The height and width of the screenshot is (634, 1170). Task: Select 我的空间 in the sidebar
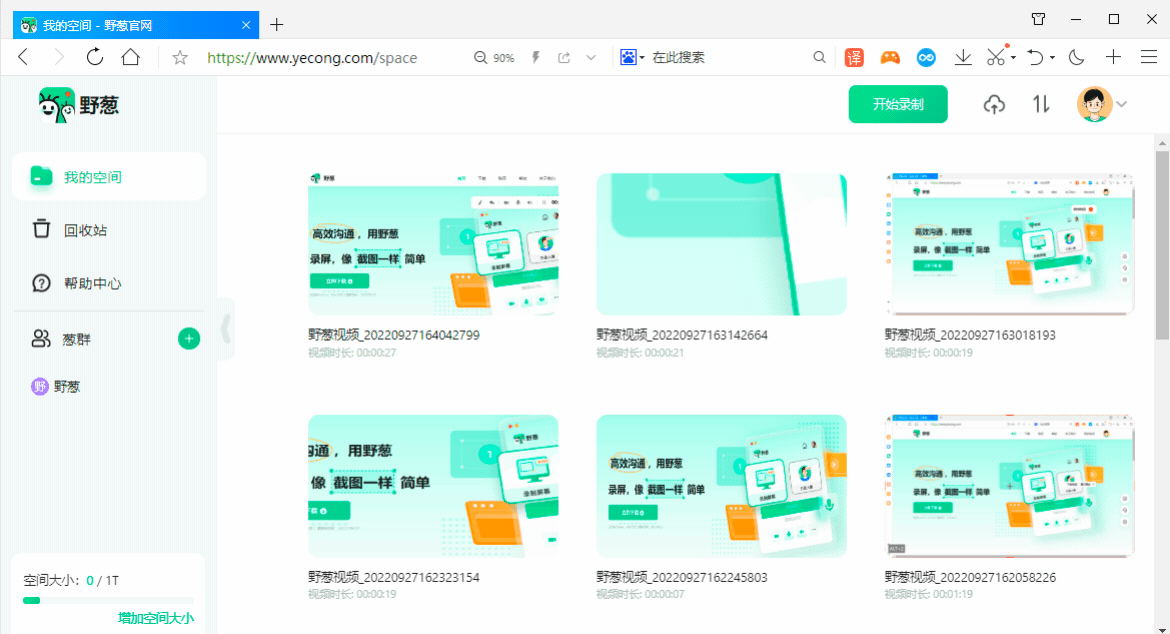pyautogui.click(x=109, y=177)
